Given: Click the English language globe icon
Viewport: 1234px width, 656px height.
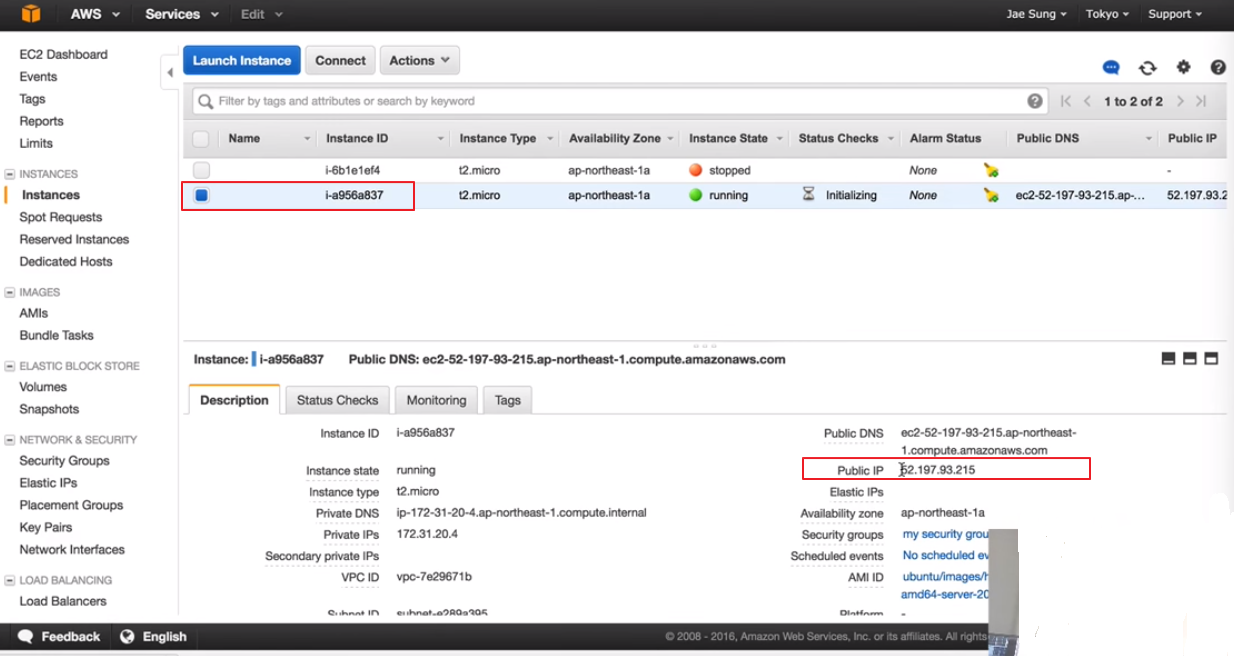Looking at the screenshot, I should click(x=127, y=636).
